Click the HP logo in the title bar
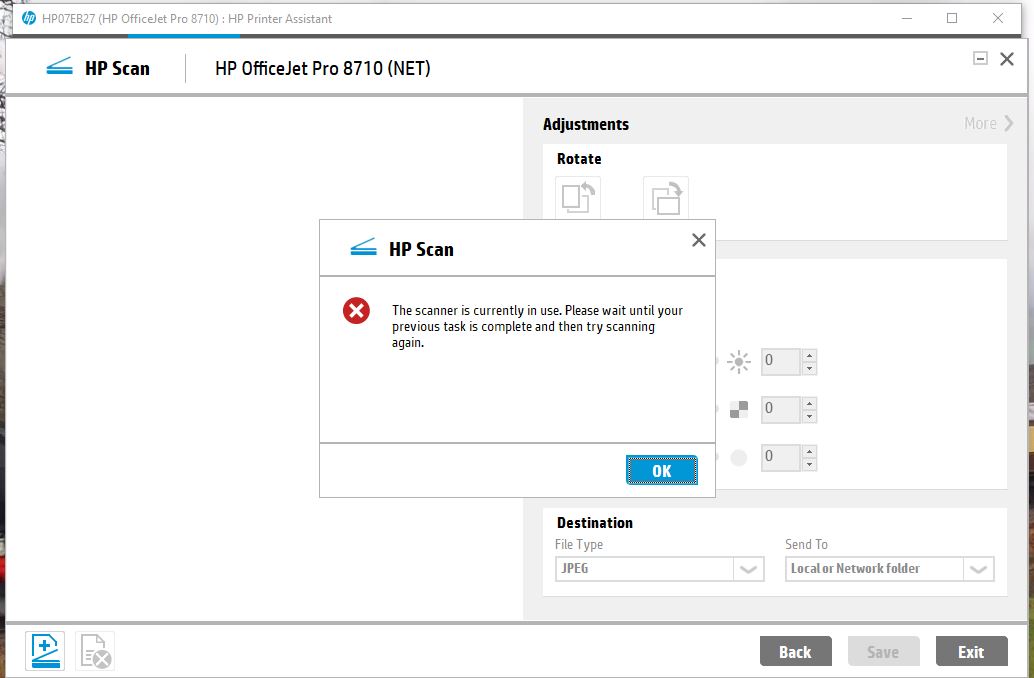 point(28,18)
